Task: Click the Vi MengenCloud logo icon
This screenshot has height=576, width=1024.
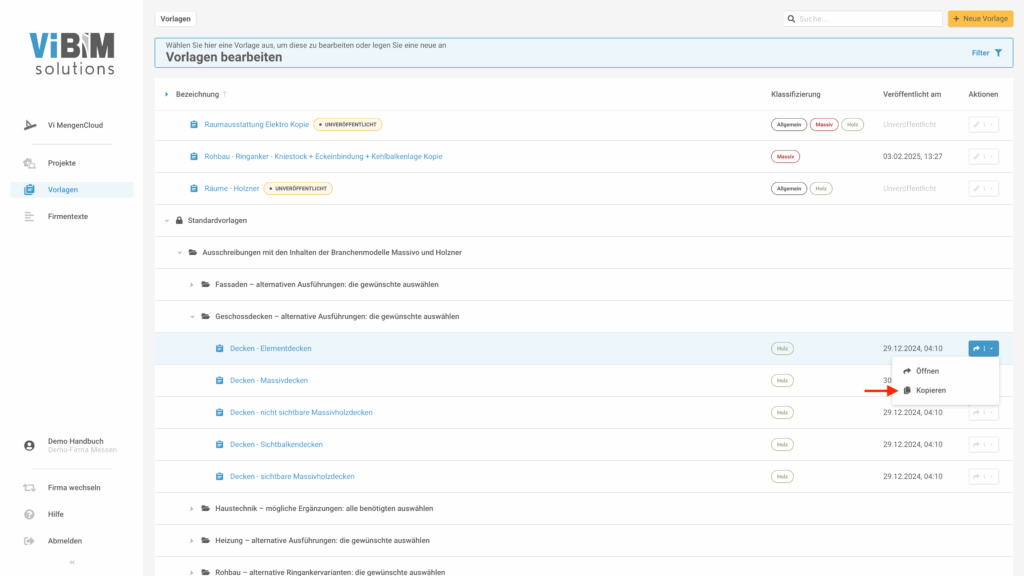Action: click(x=29, y=126)
